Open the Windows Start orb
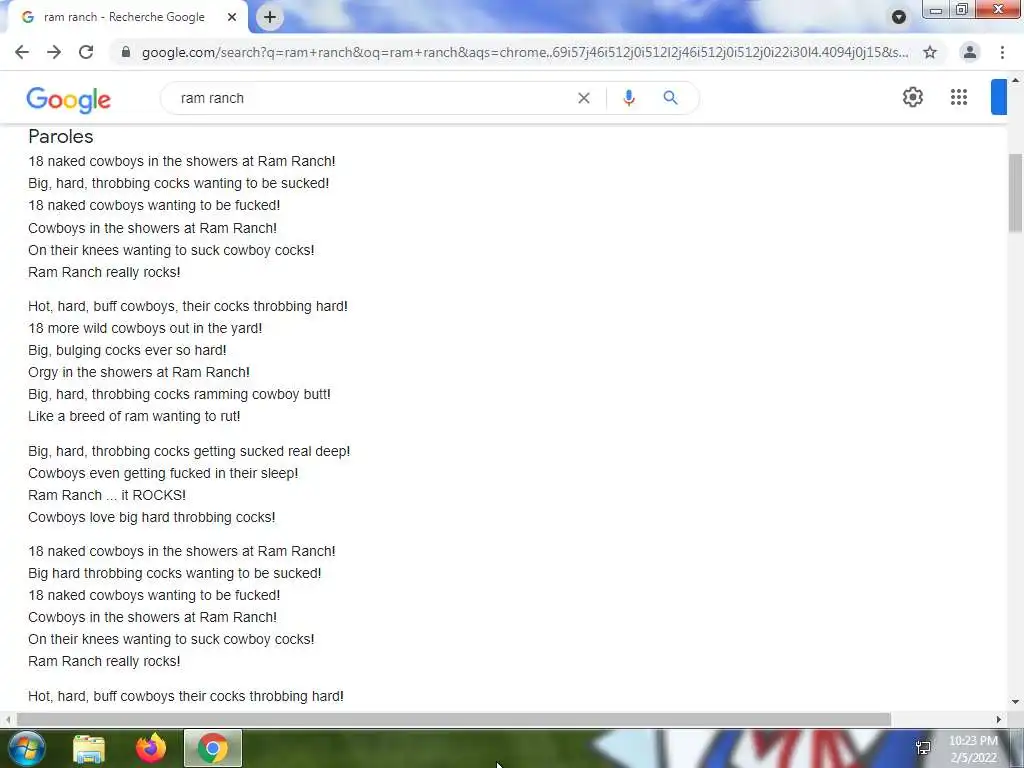 (27, 748)
